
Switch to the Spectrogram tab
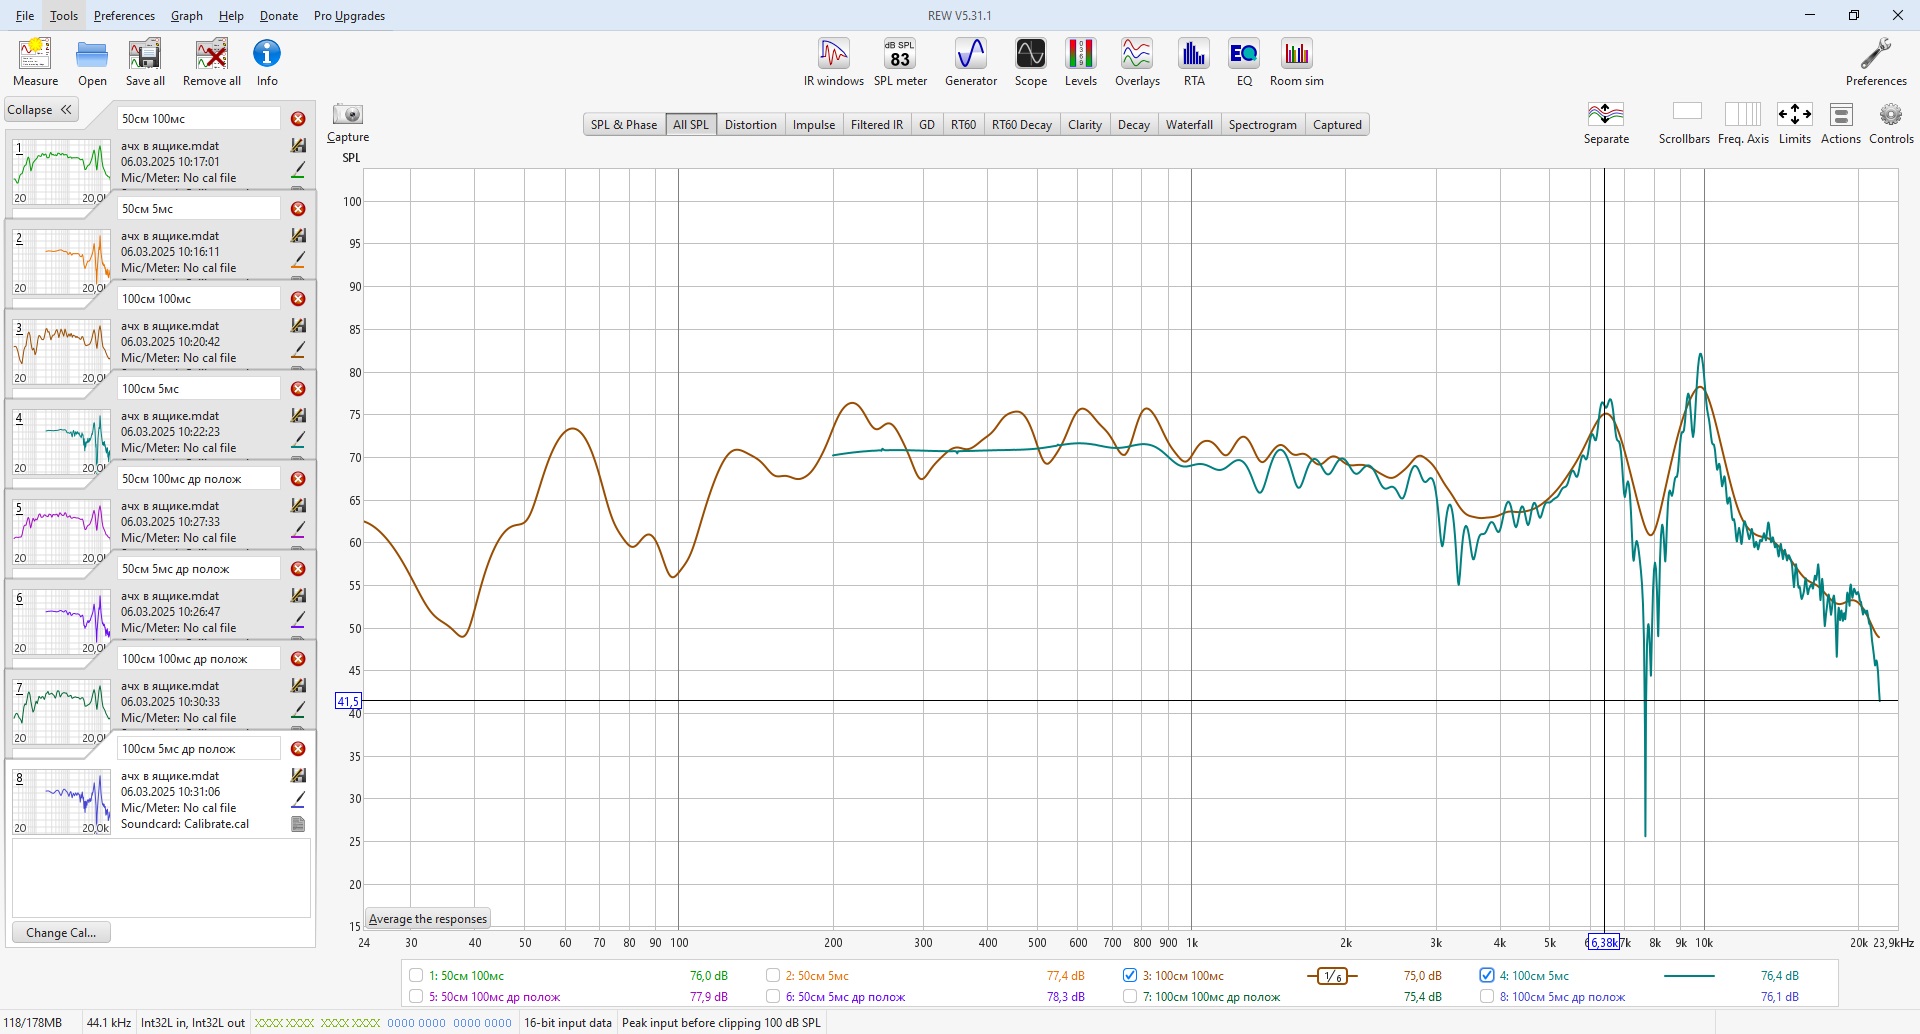coord(1262,125)
